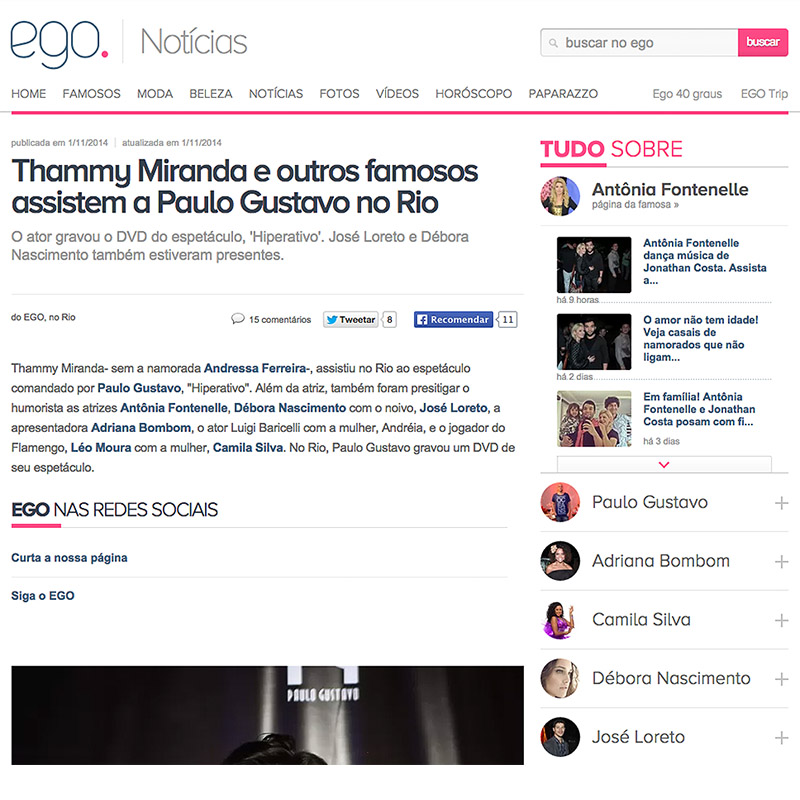The image size is (800, 800).
Task: Show more Antônia Fontenelle news chevron
Action: 664,464
